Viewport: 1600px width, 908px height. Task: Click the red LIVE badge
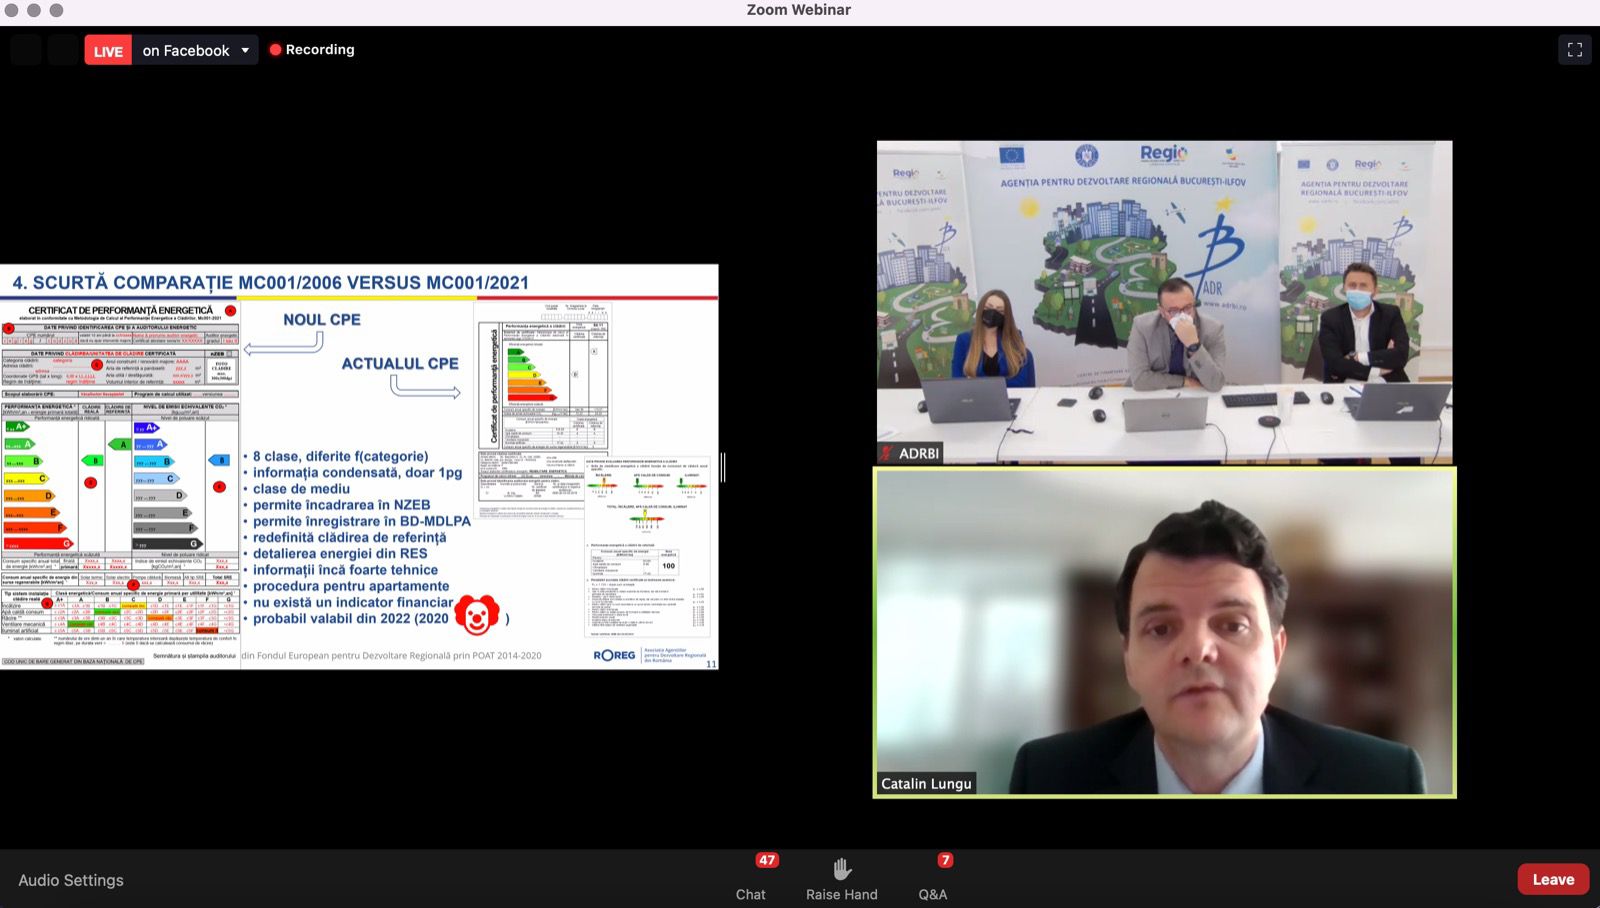point(108,51)
